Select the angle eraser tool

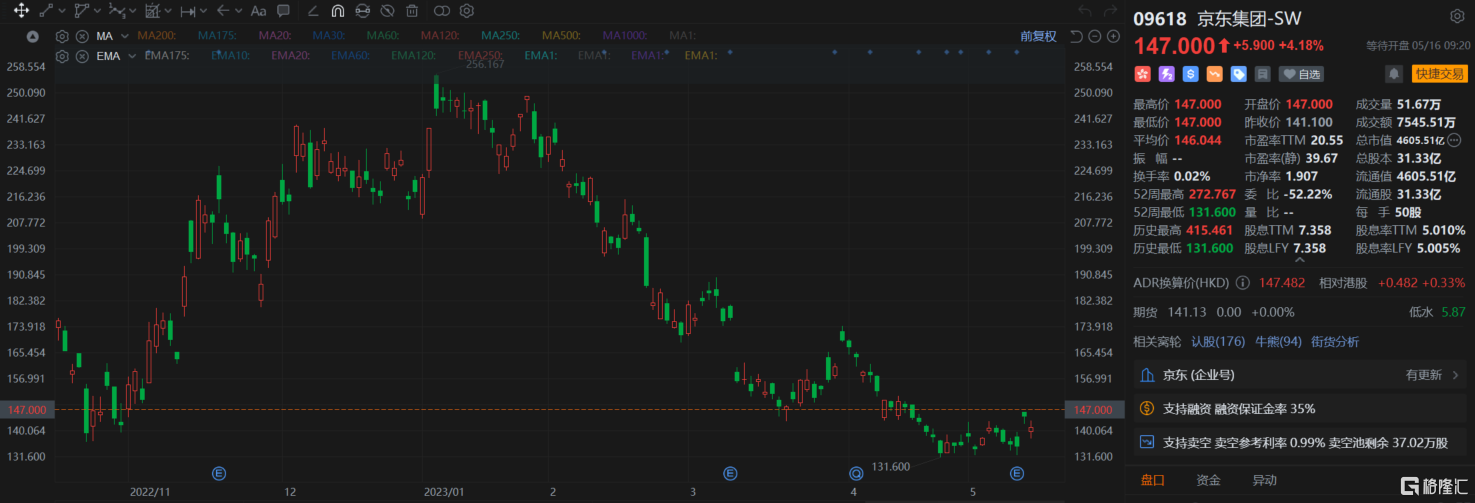(313, 11)
